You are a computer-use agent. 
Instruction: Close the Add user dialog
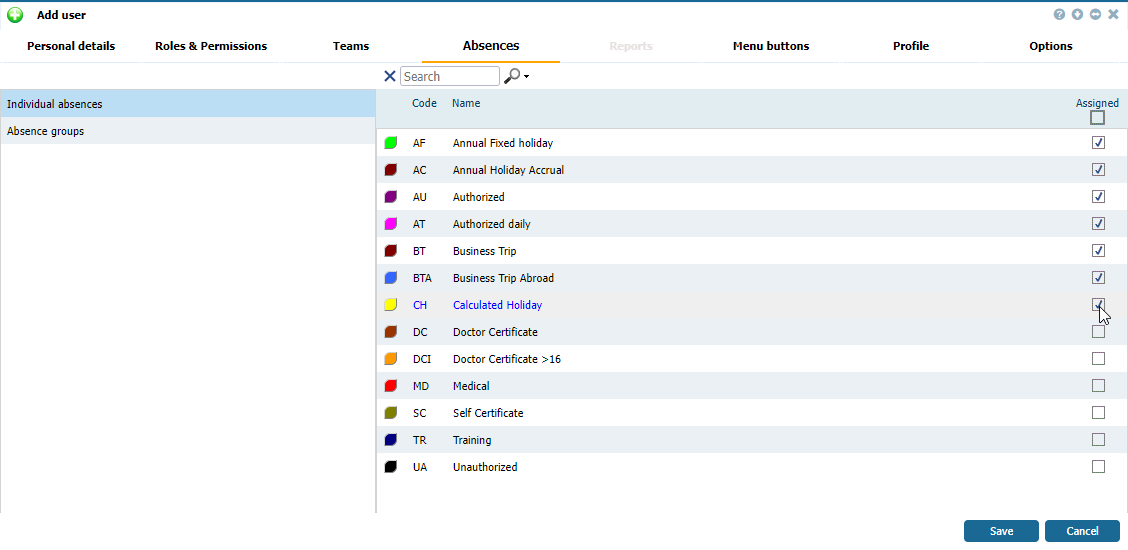click(x=1113, y=15)
